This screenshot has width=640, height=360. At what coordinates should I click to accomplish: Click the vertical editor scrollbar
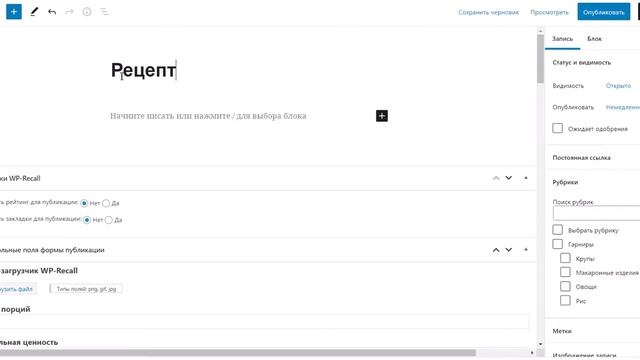540,59
